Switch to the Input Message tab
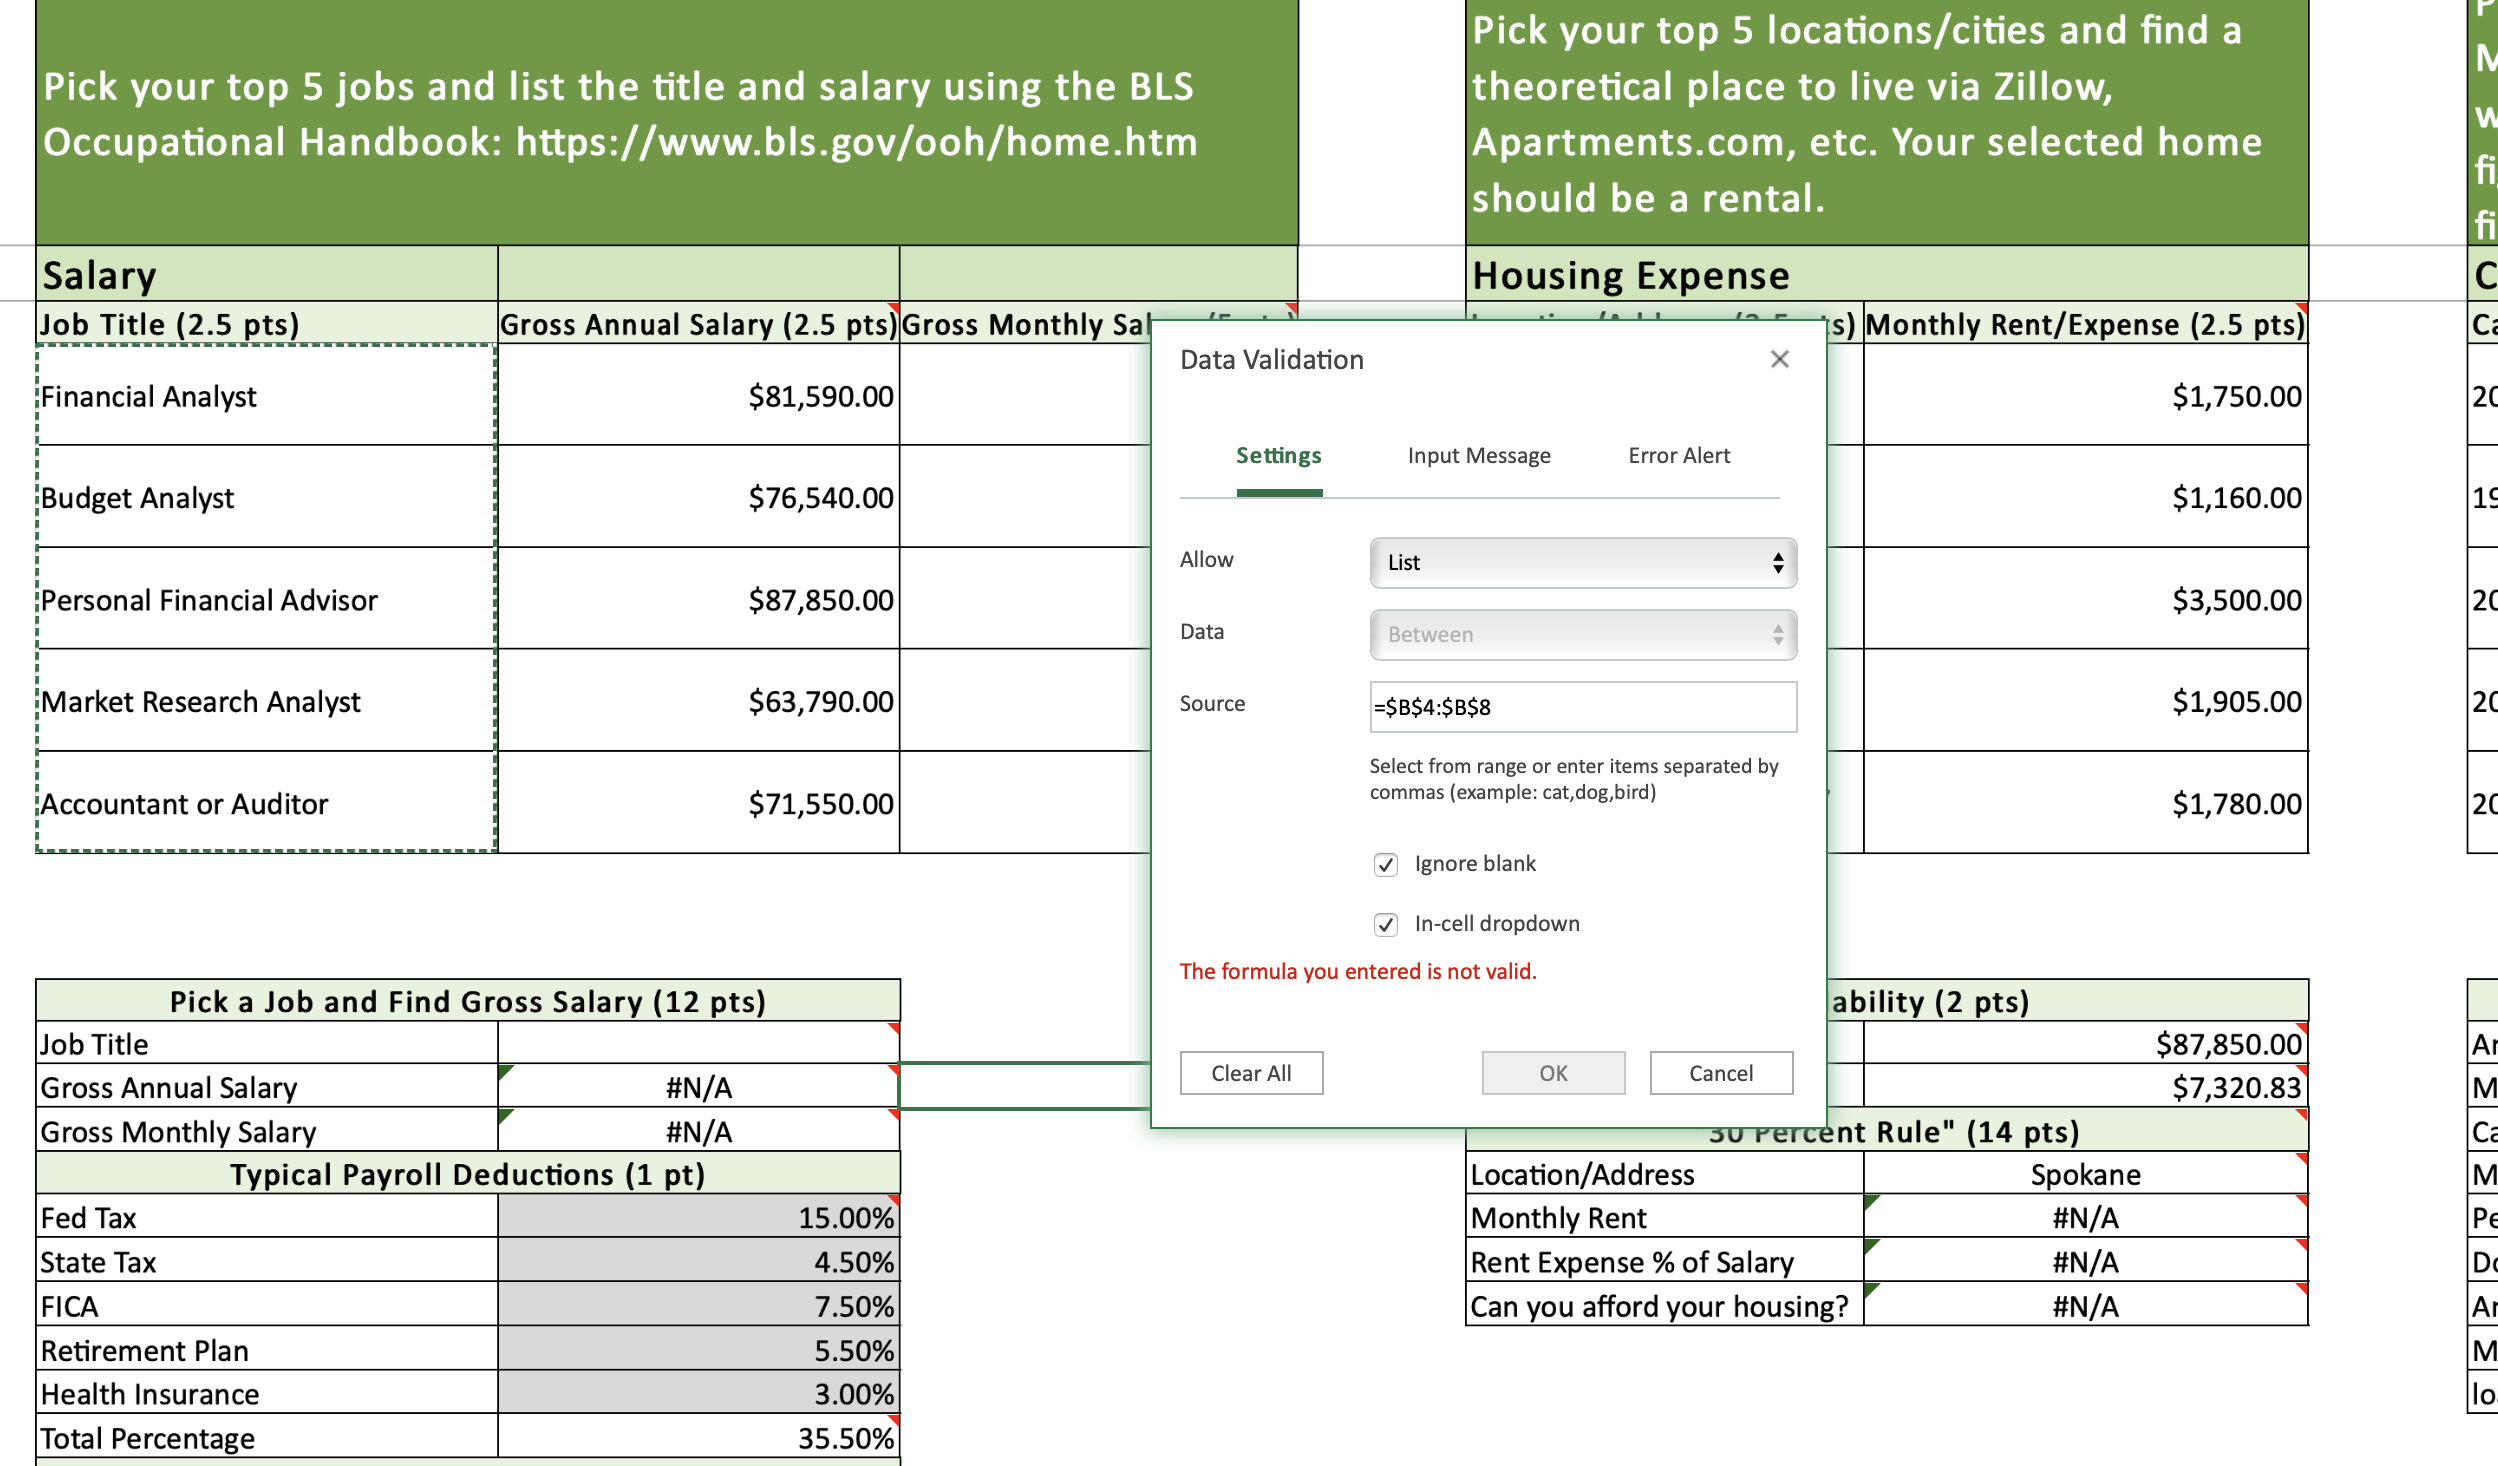 (x=1478, y=455)
